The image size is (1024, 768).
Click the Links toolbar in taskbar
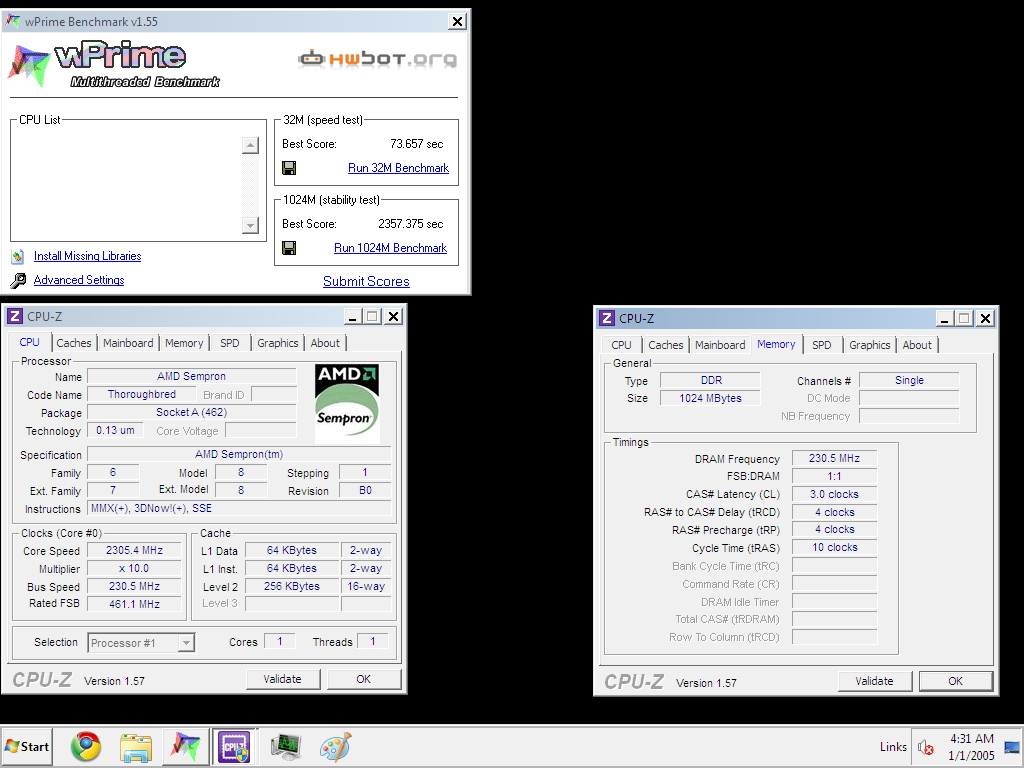[x=893, y=746]
